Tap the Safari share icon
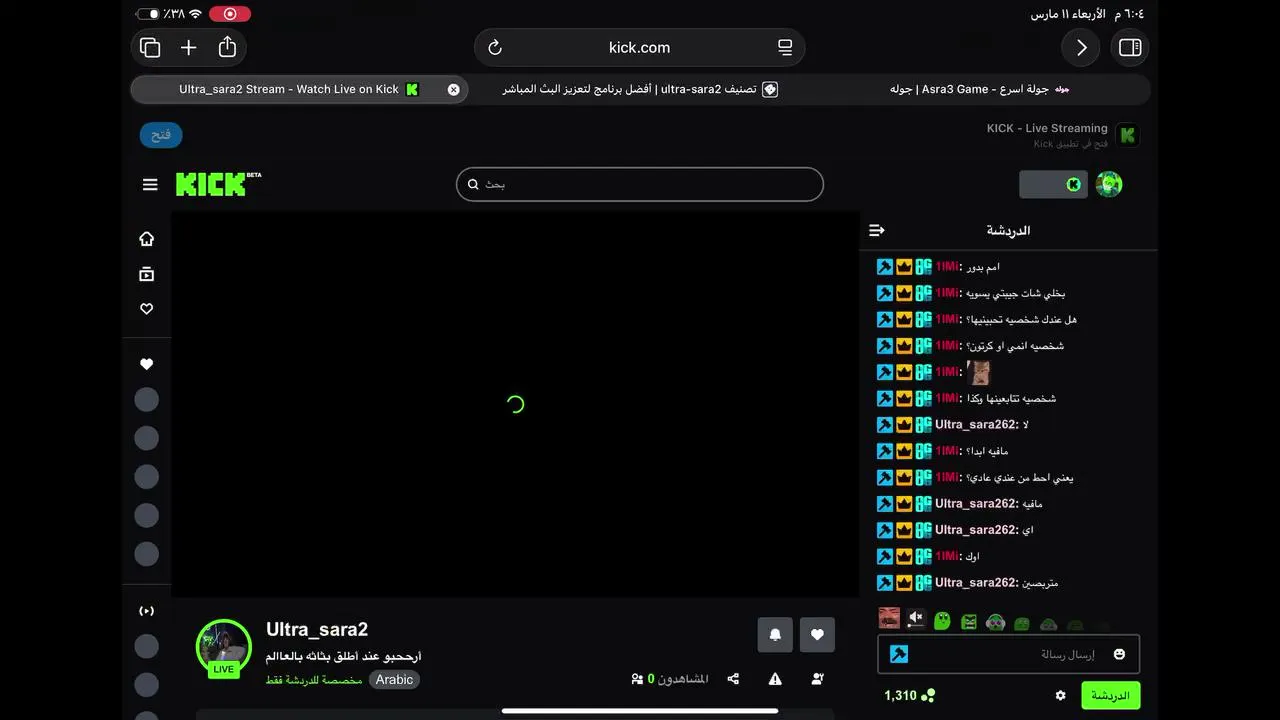 pos(227,47)
